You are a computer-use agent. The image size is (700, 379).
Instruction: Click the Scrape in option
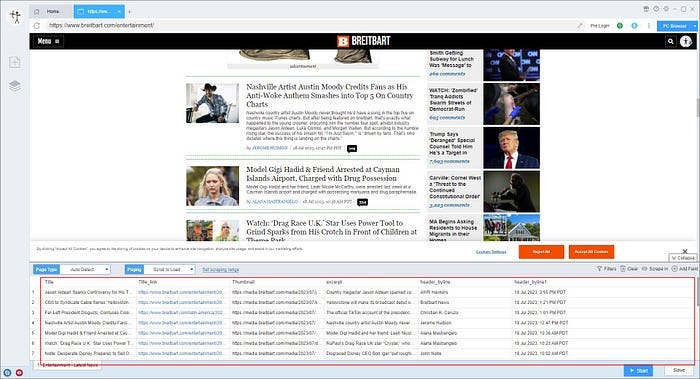[655, 269]
